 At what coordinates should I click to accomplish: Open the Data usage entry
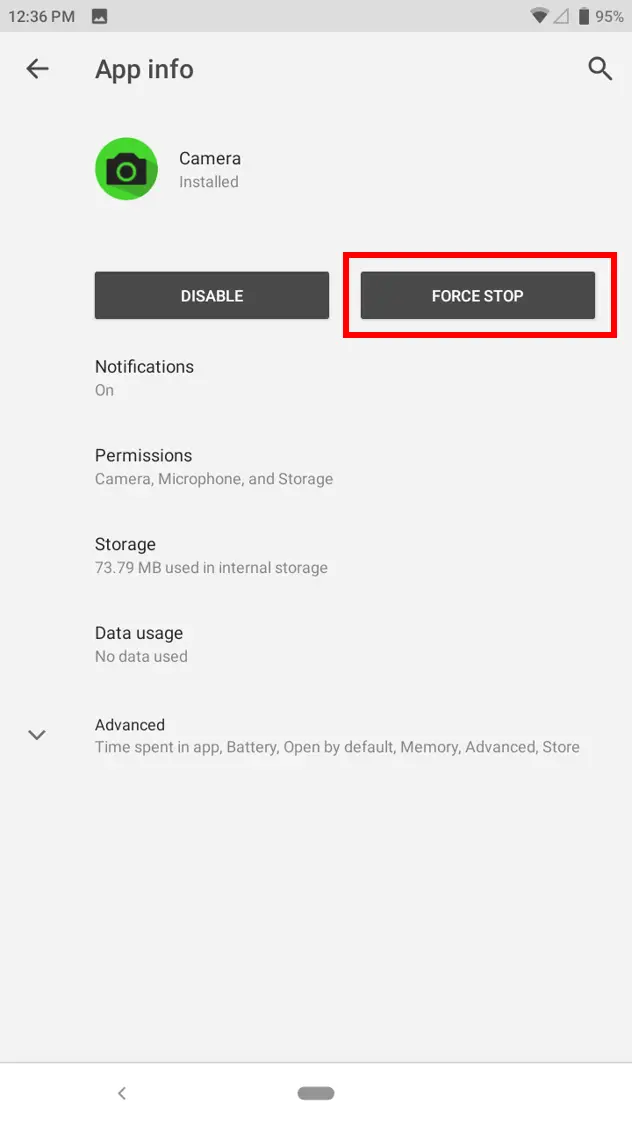pyautogui.click(x=139, y=644)
